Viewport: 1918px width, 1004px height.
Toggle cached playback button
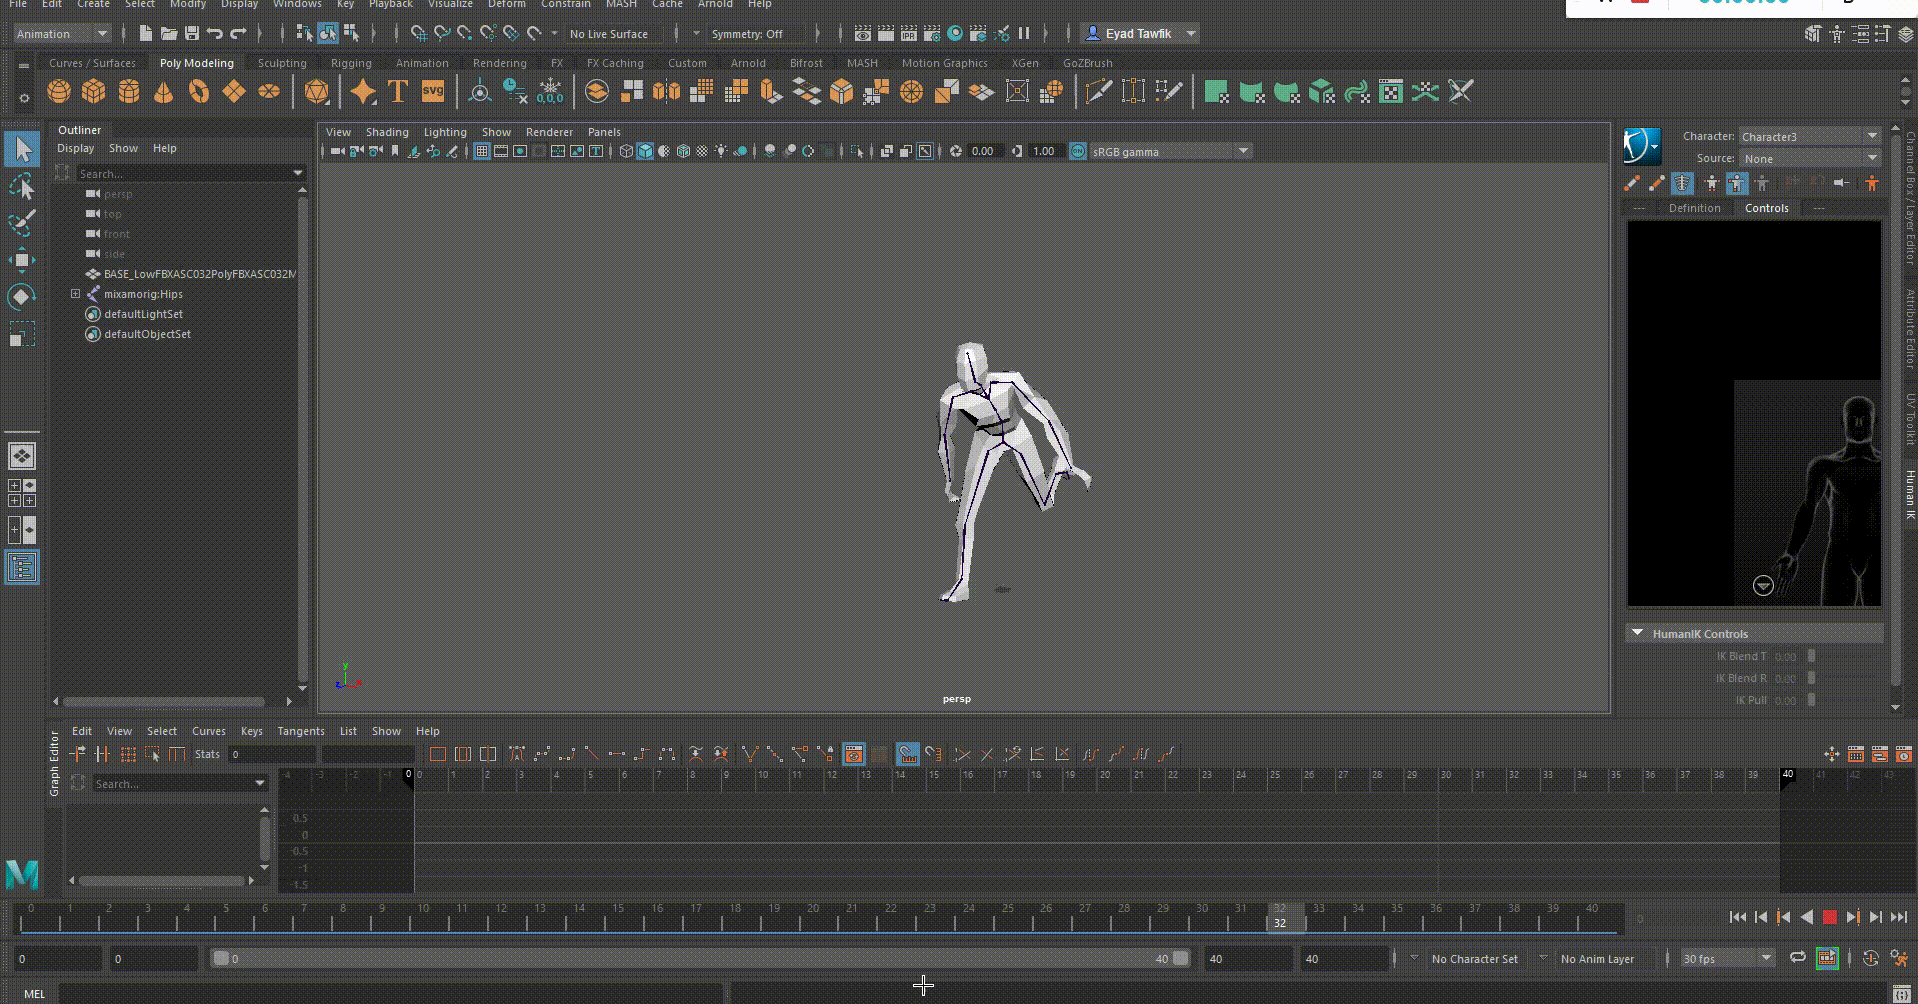coord(1827,958)
